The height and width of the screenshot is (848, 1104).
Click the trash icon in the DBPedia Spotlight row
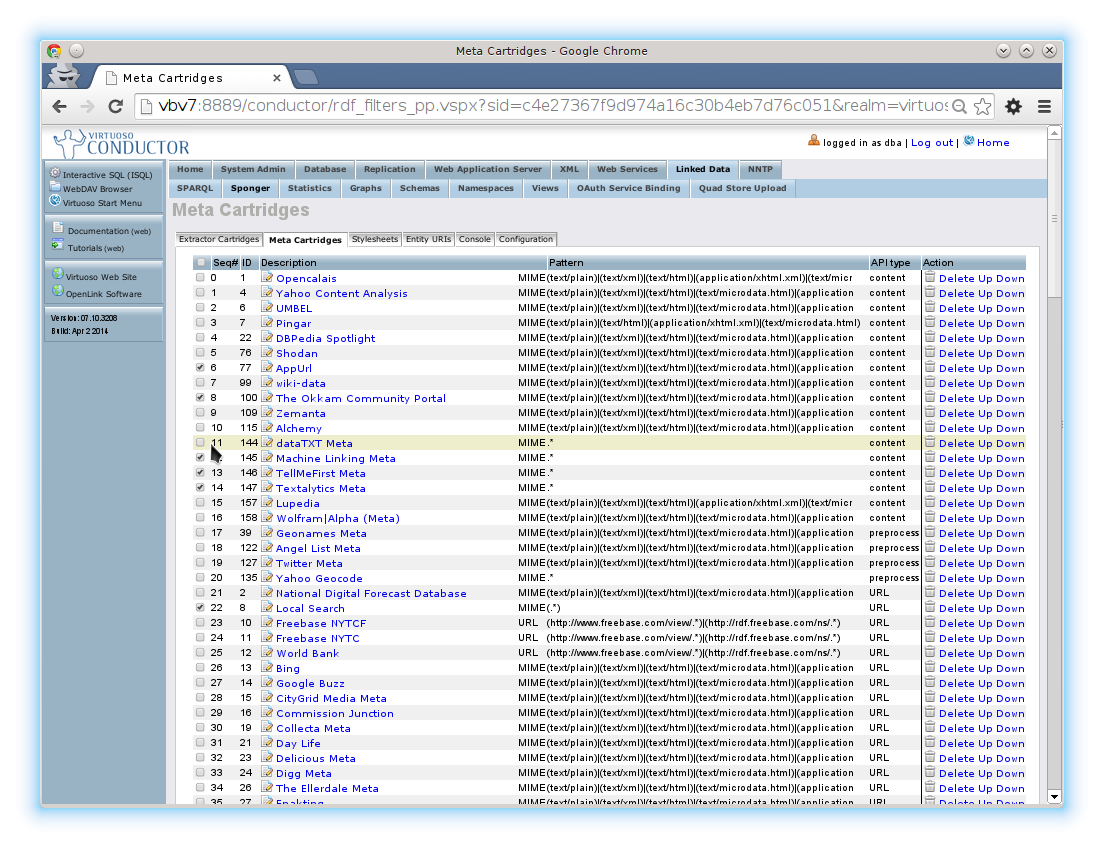[930, 338]
